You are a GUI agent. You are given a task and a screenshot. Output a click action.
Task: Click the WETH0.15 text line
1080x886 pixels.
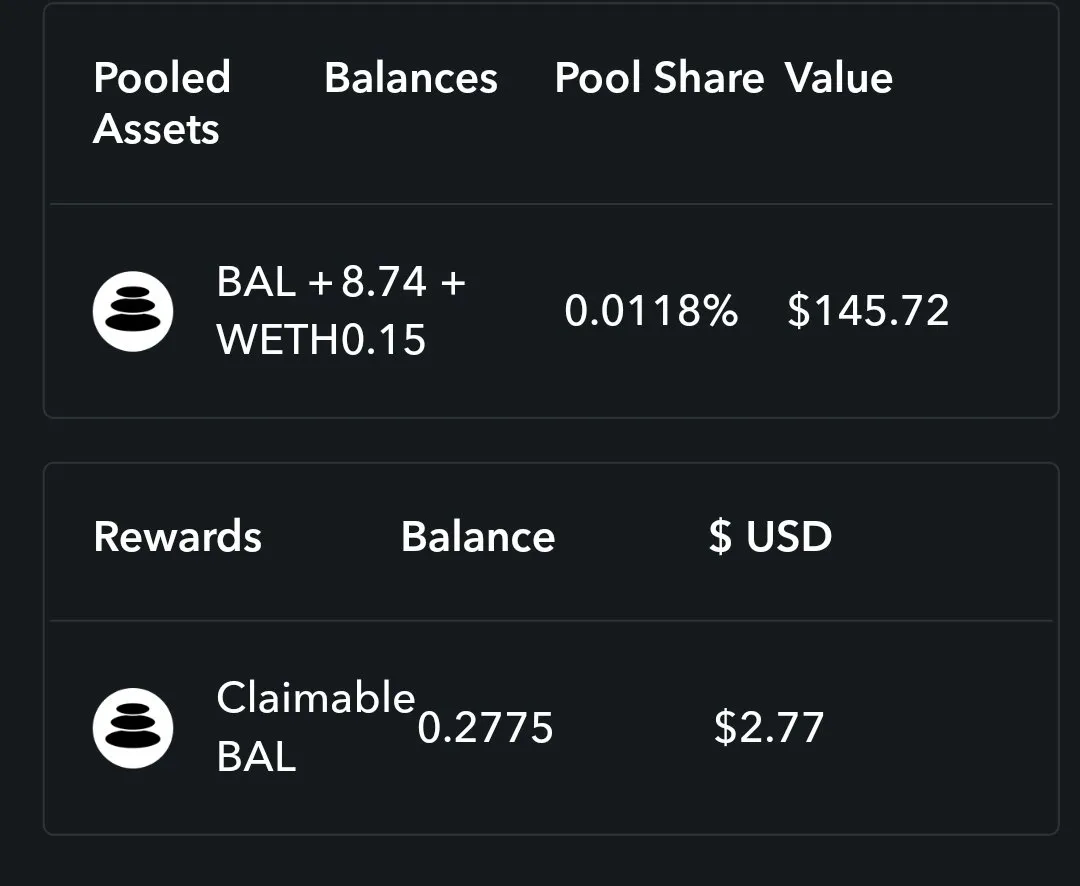[x=321, y=340]
